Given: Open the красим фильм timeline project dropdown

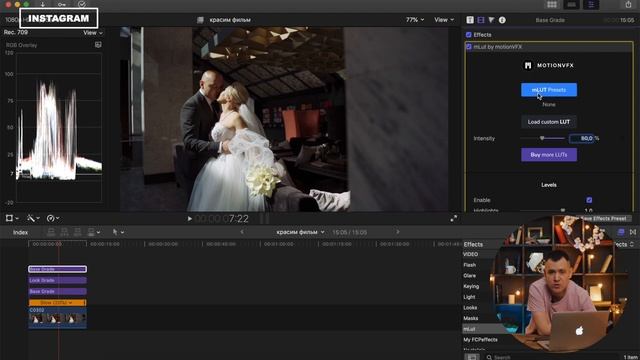Looking at the screenshot, I should tap(300, 232).
